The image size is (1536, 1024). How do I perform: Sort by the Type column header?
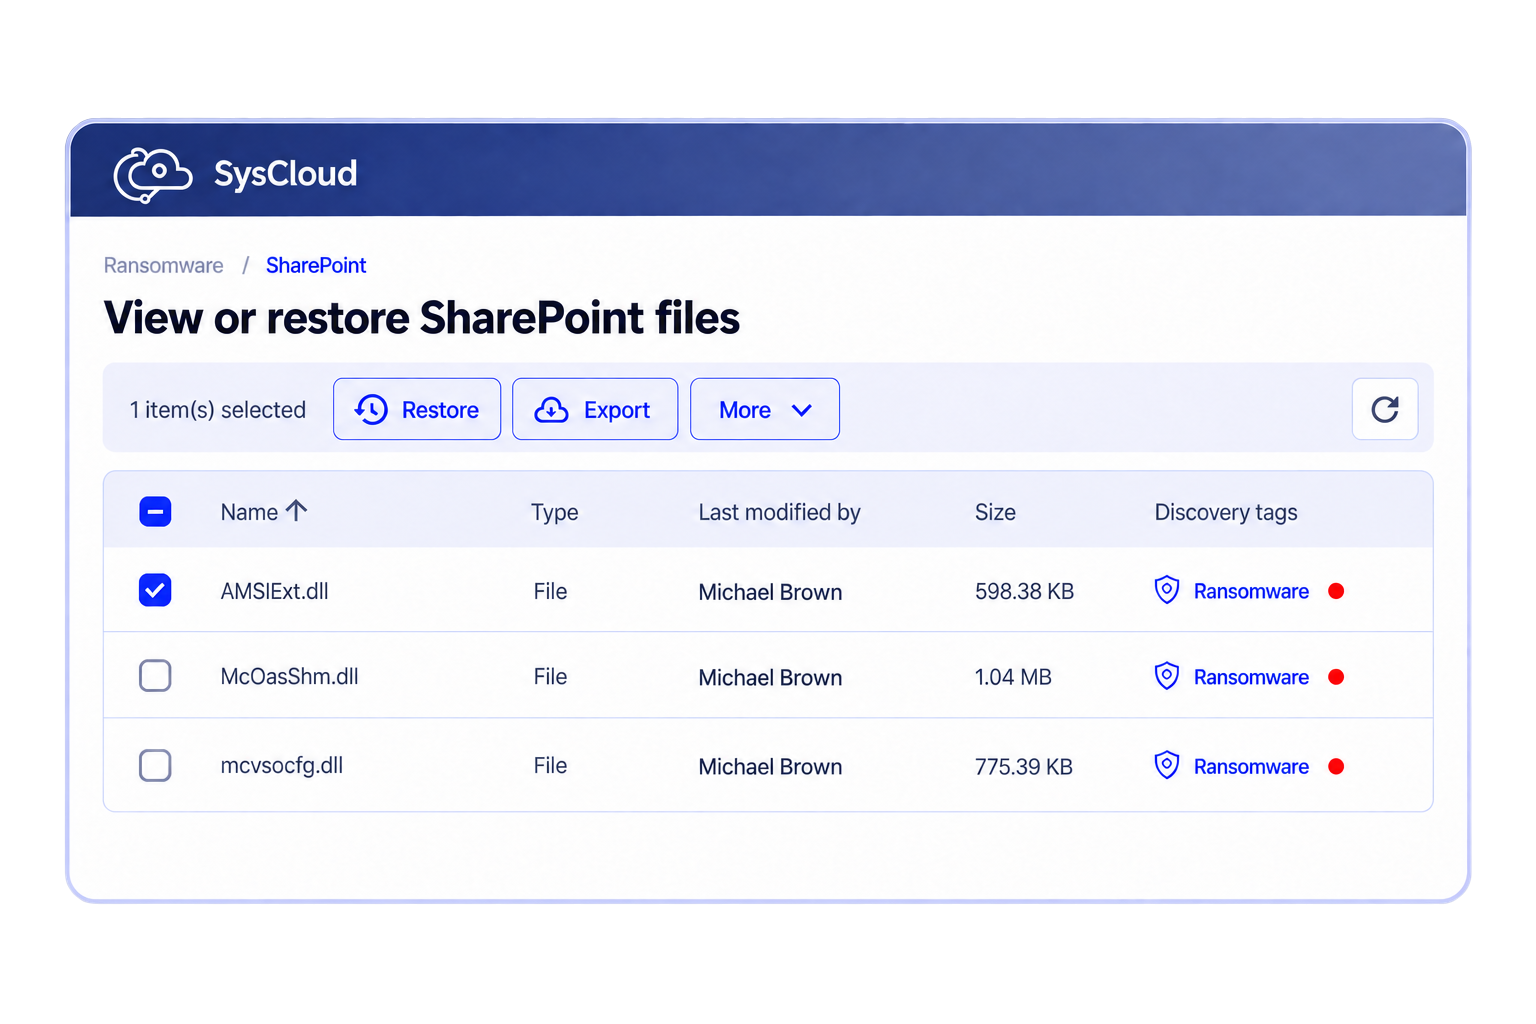pyautogui.click(x=555, y=512)
